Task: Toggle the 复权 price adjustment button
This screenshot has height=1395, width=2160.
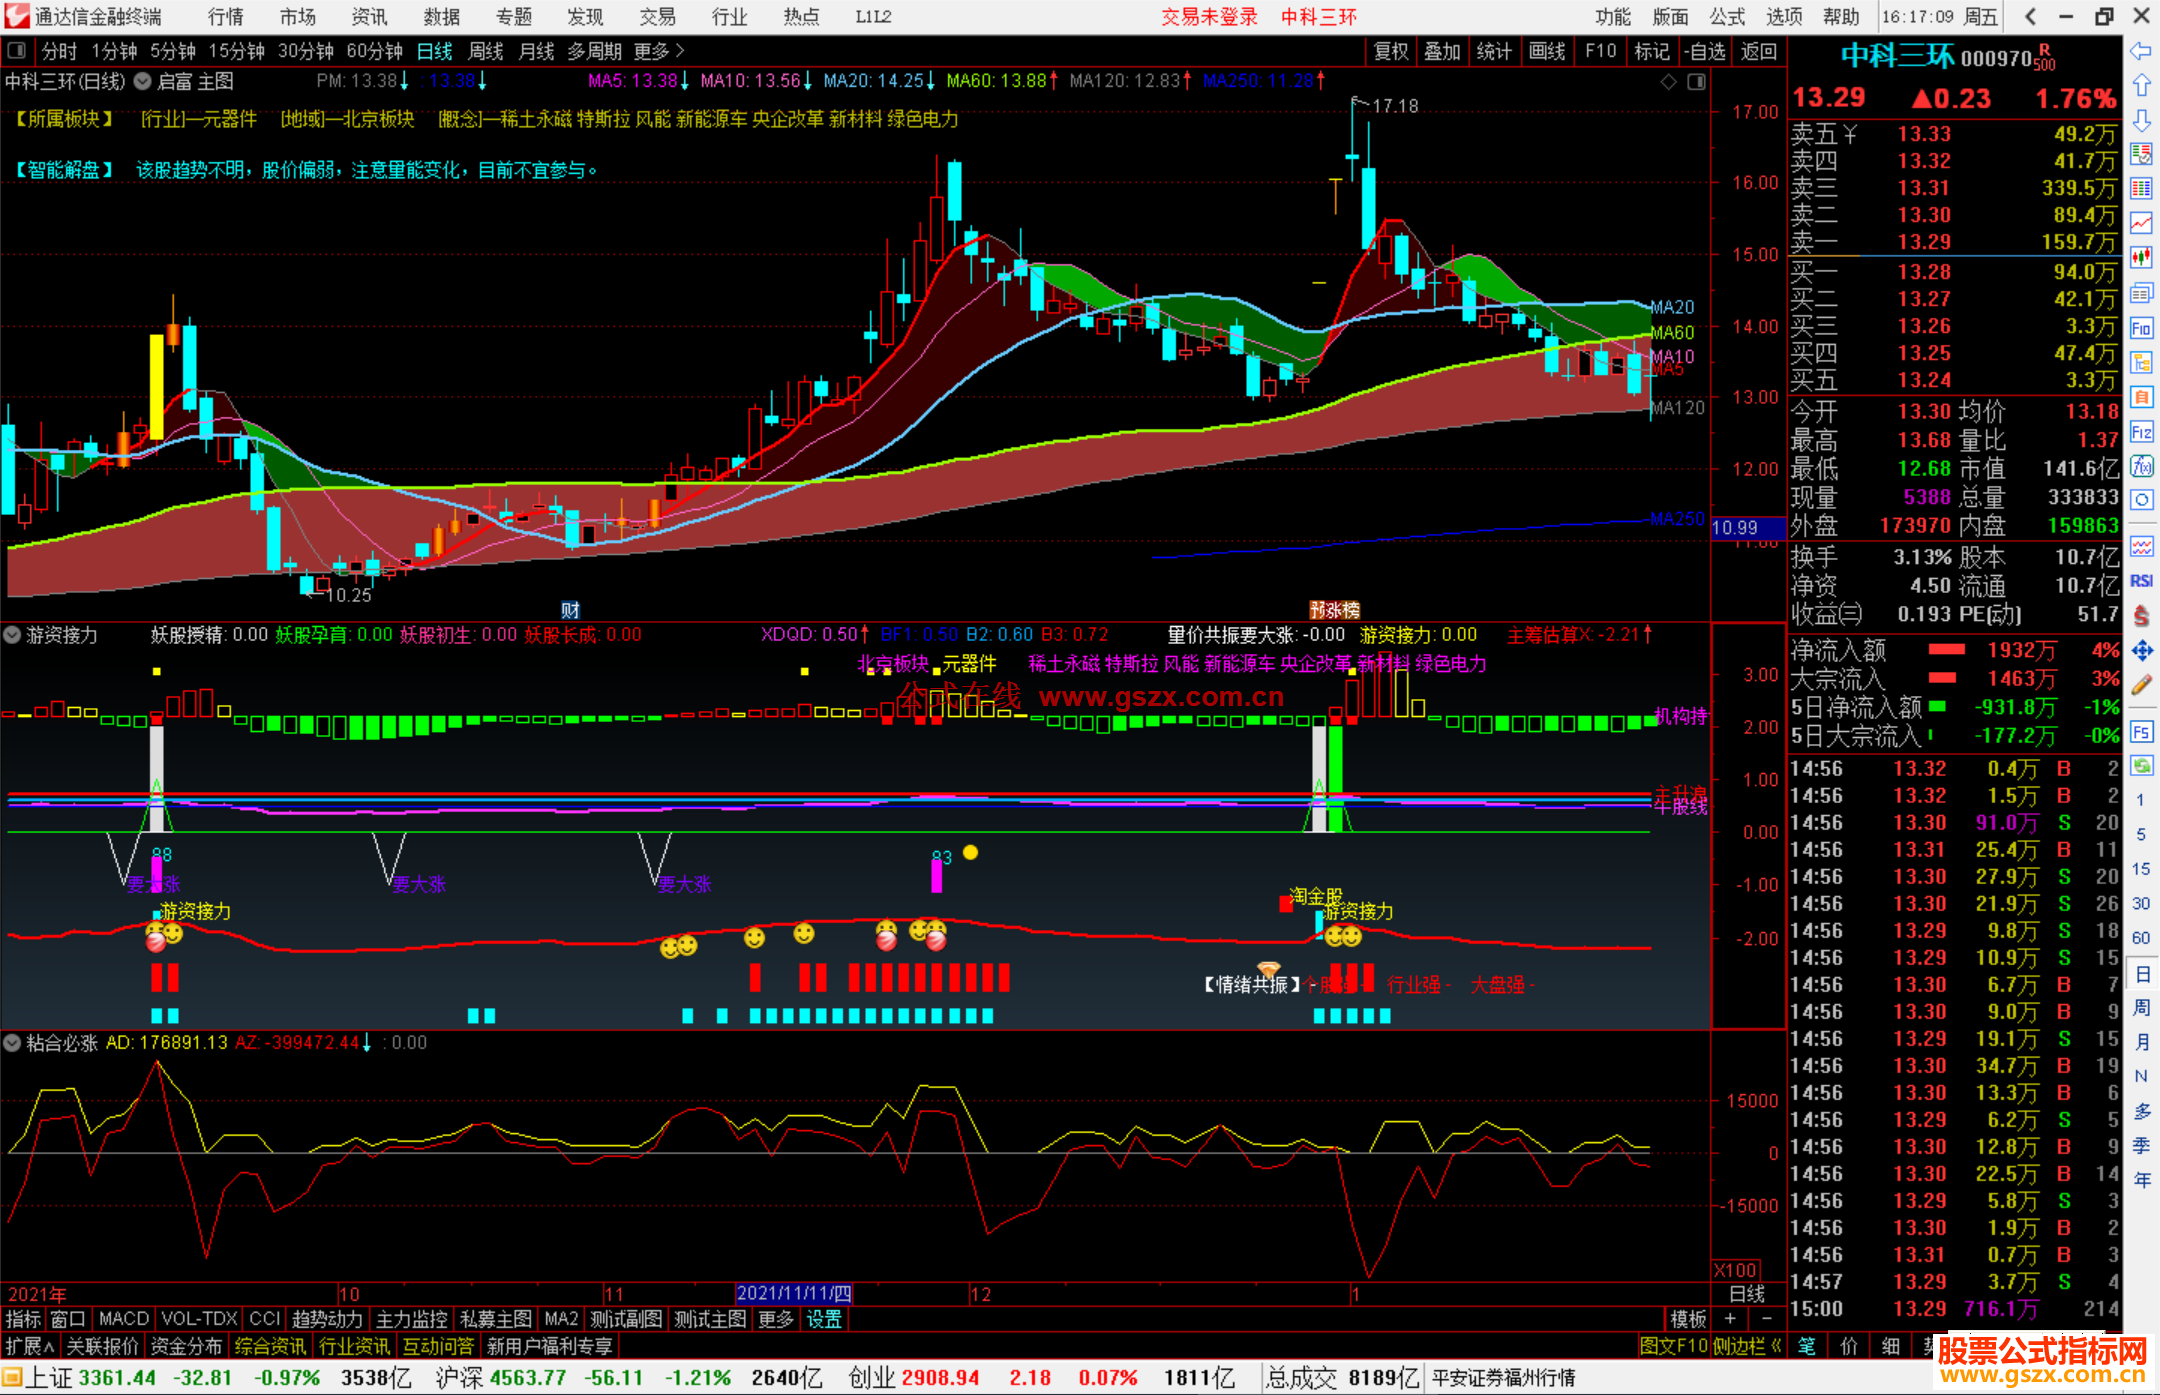Action: [x=1390, y=51]
